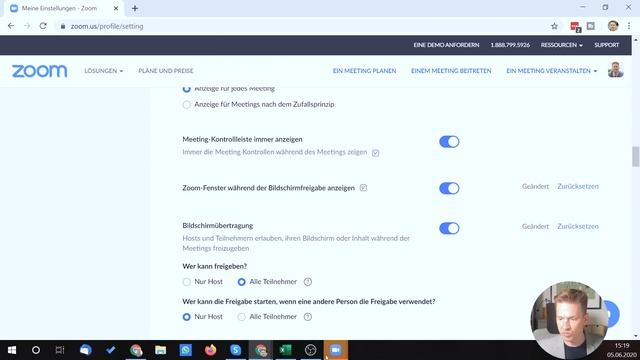640x360 pixels.
Task: Click taskbar clock showing 15:19
Action: (x=622, y=346)
